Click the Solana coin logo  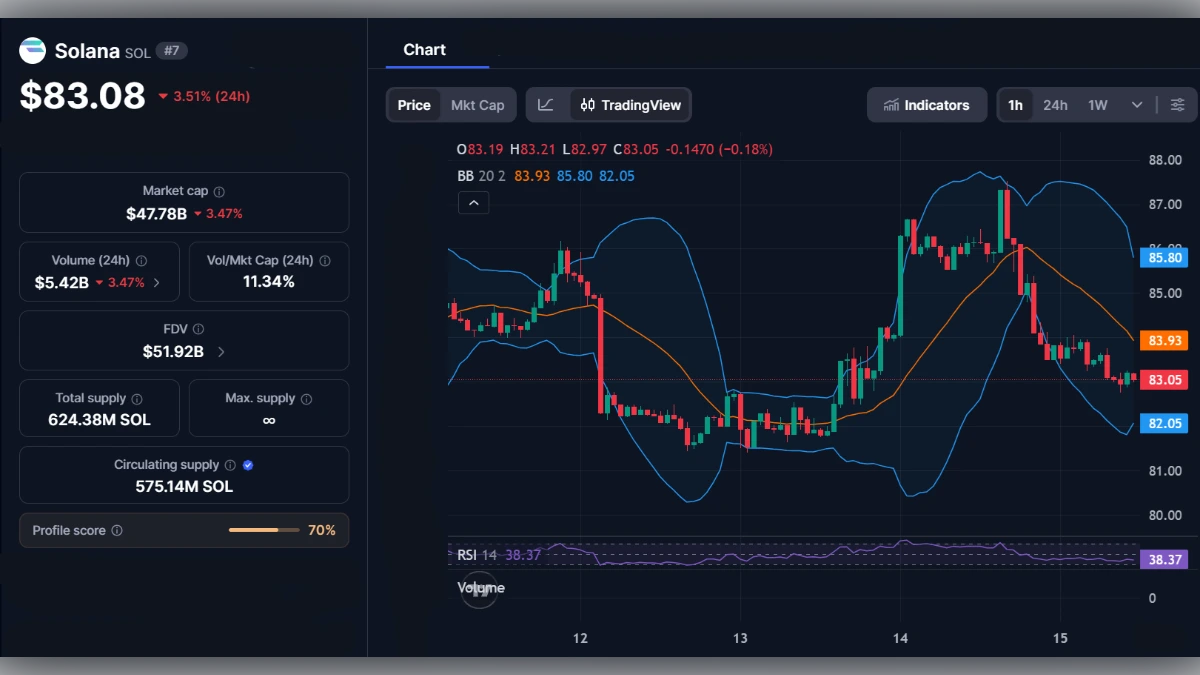(32, 50)
